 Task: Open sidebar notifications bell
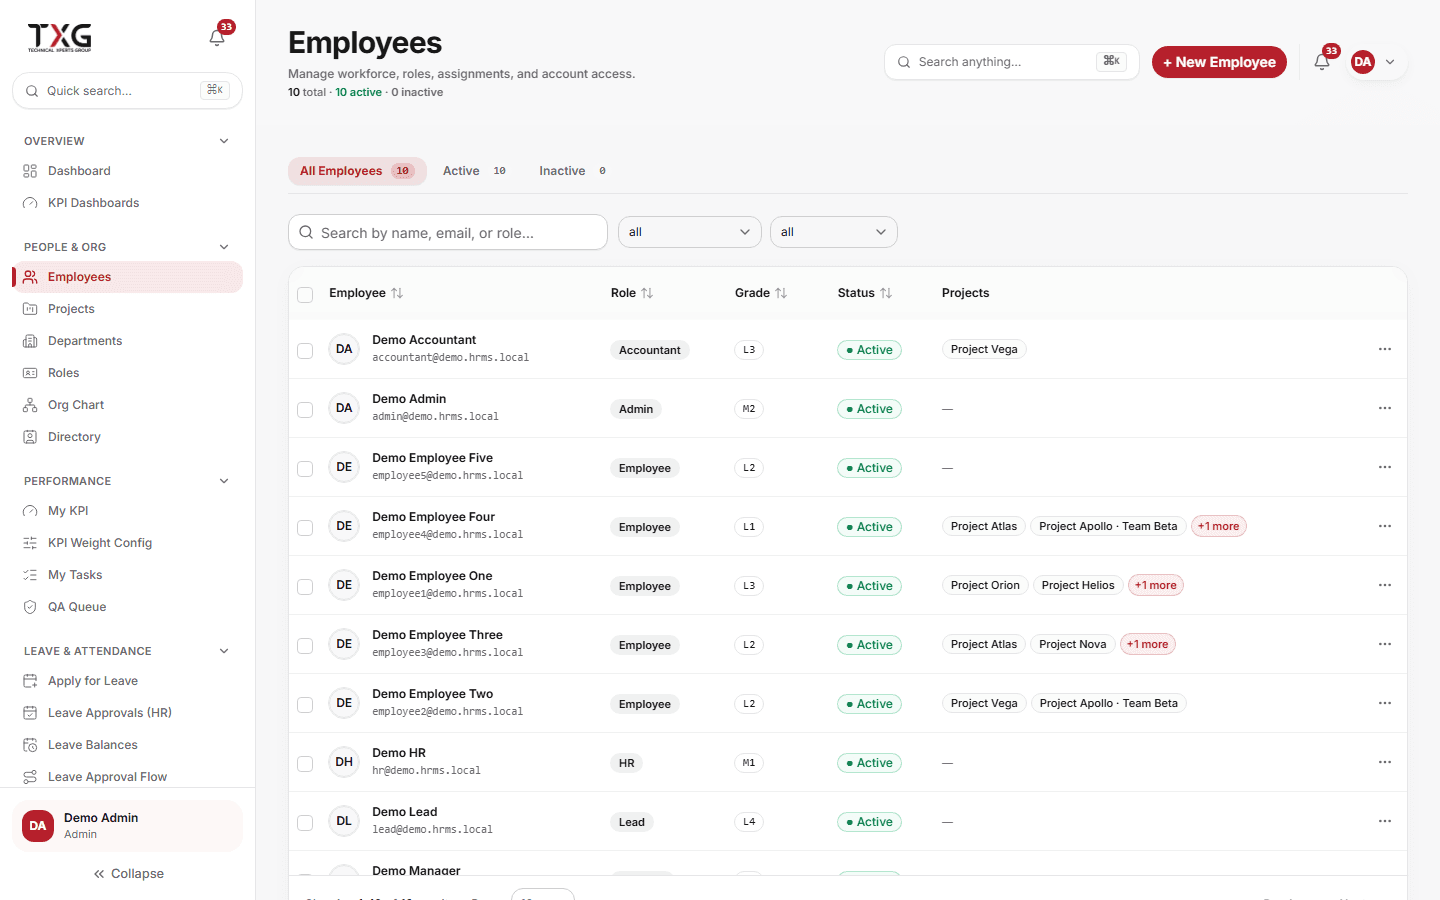click(x=217, y=38)
